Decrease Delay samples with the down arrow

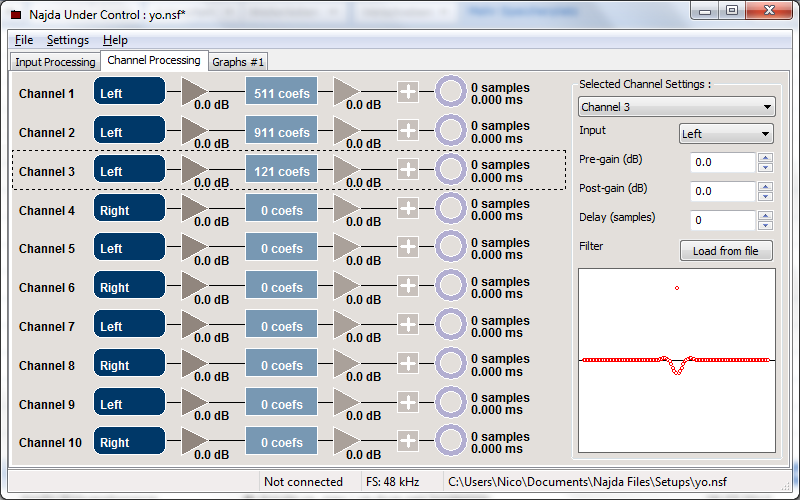point(765,226)
